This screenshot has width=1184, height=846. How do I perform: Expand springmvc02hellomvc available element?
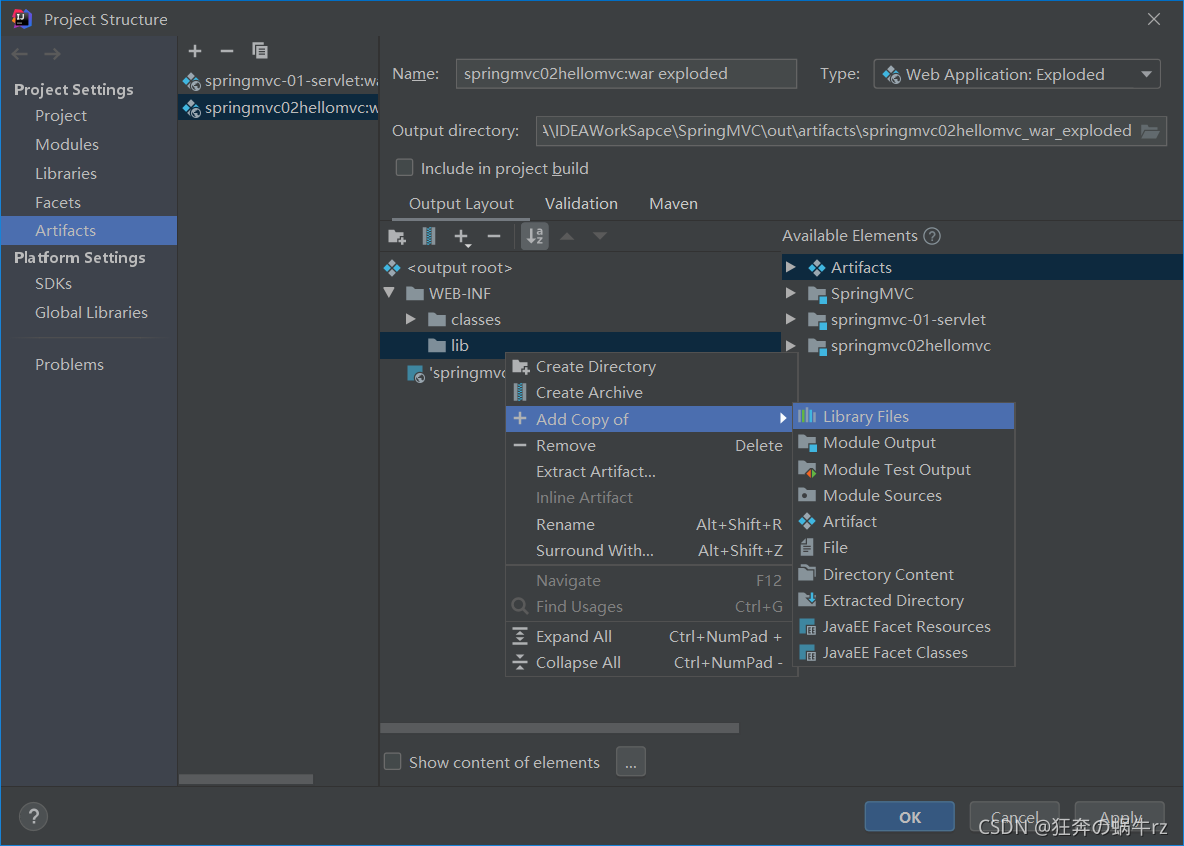791,345
